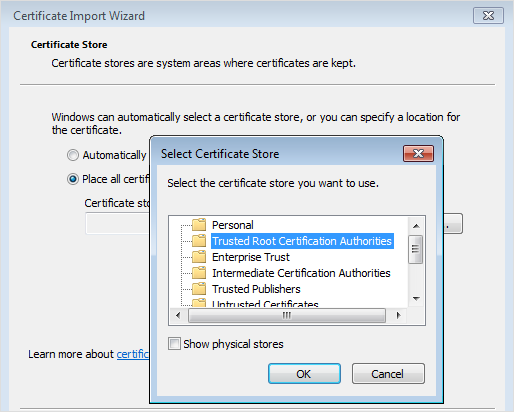Choose the Enterprise Trust store
Image resolution: width=514 pixels, height=412 pixels.
251,257
